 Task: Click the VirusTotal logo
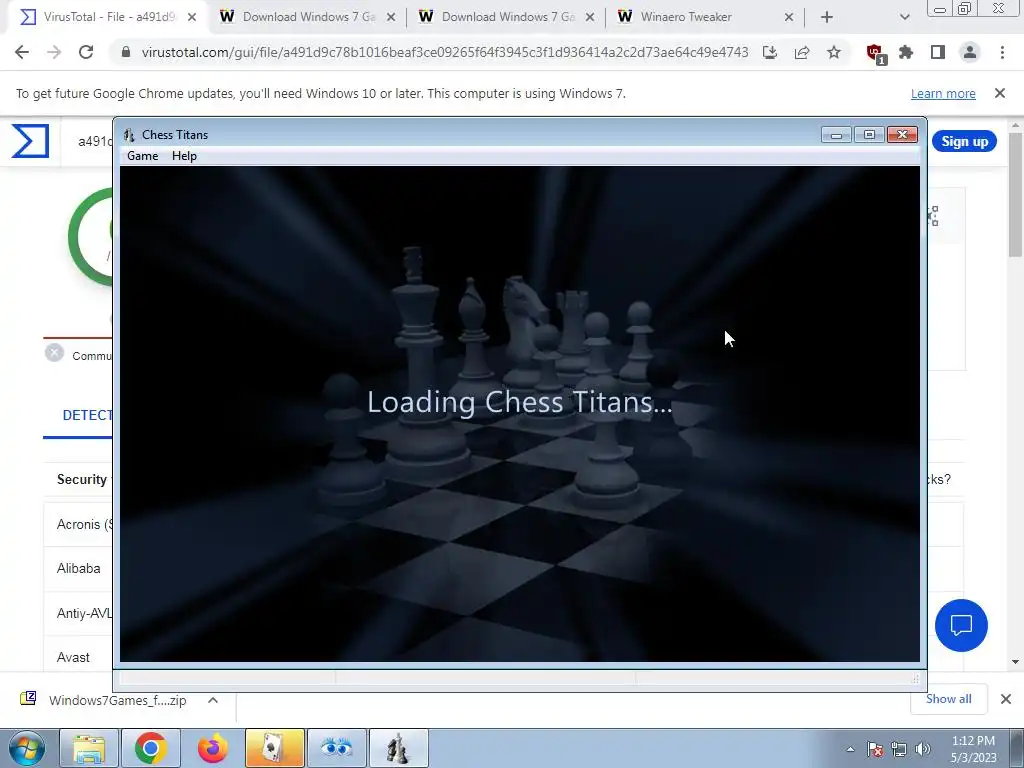30,141
